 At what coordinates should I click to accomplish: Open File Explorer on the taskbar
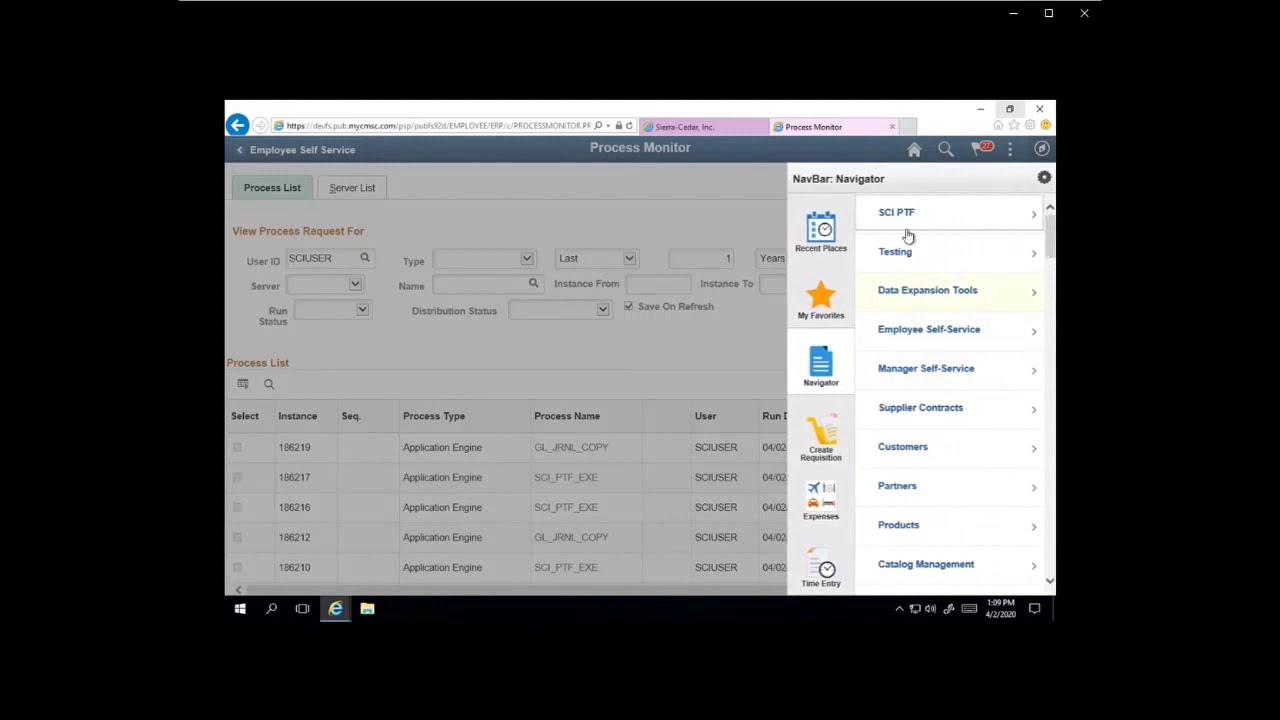click(x=367, y=608)
